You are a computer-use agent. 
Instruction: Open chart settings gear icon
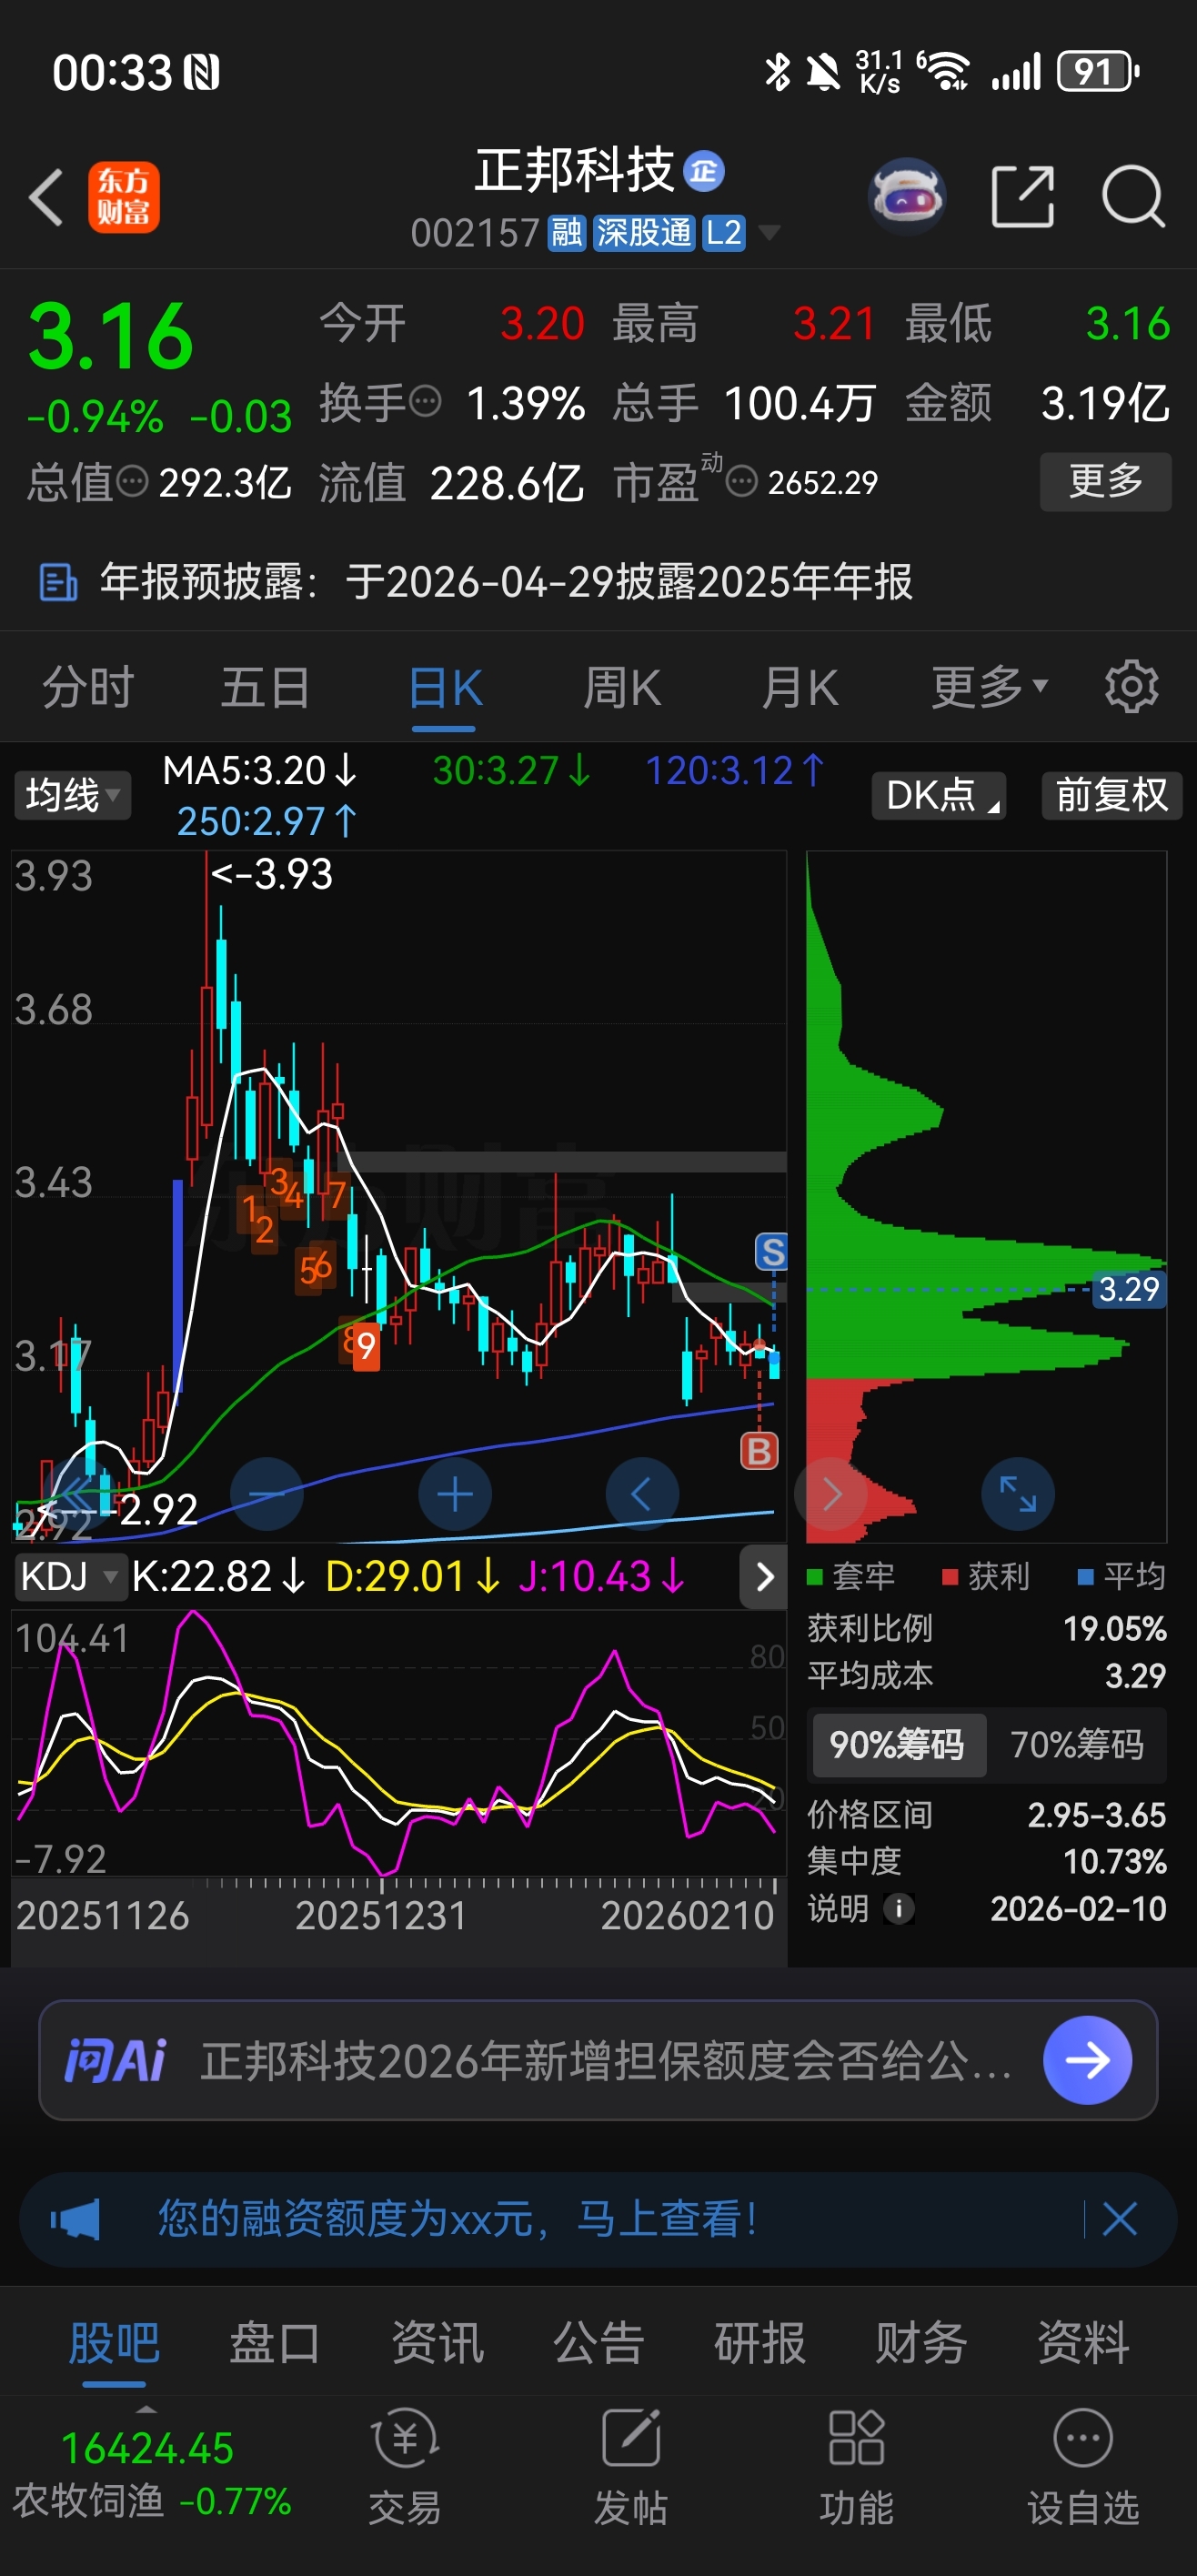point(1131,687)
